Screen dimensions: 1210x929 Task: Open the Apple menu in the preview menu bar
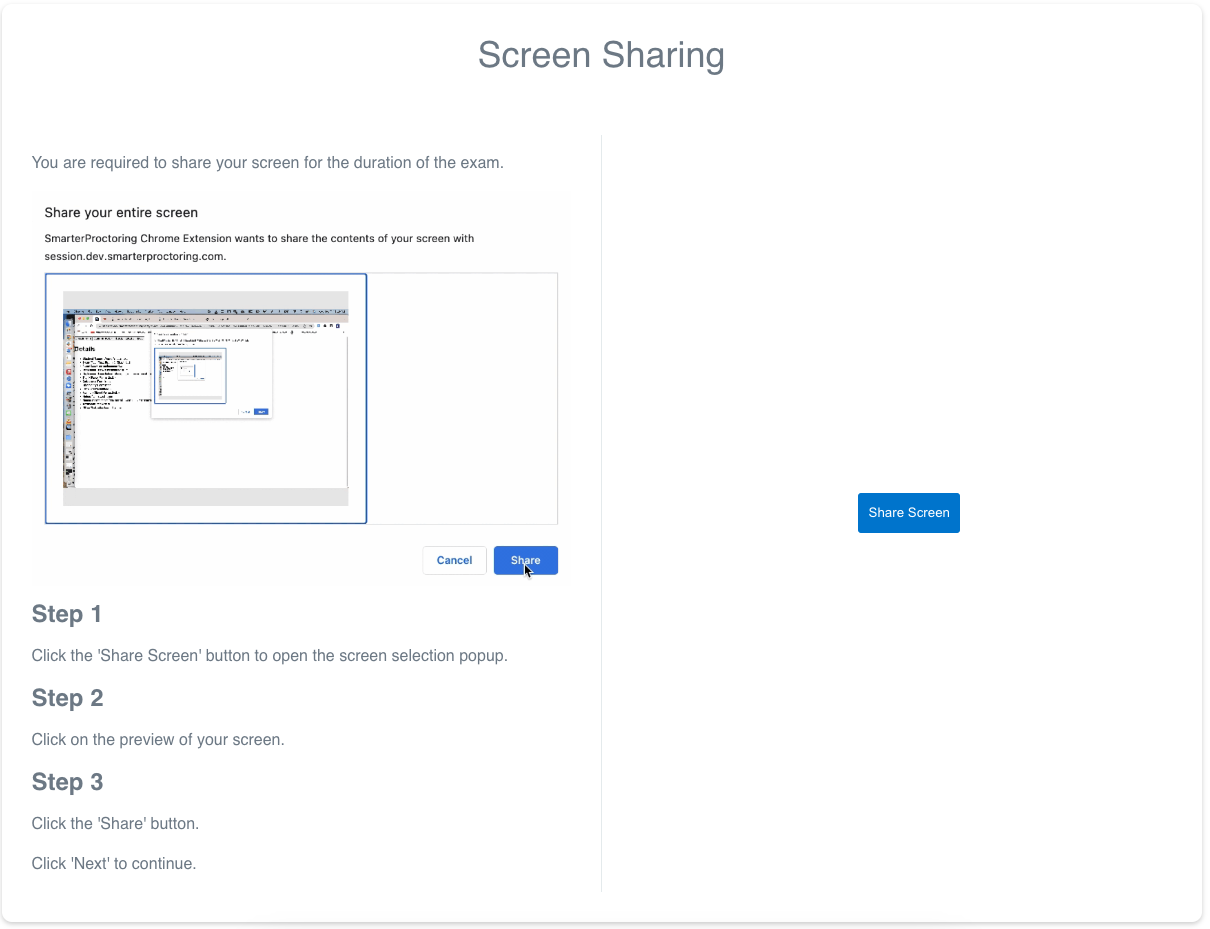68,310
